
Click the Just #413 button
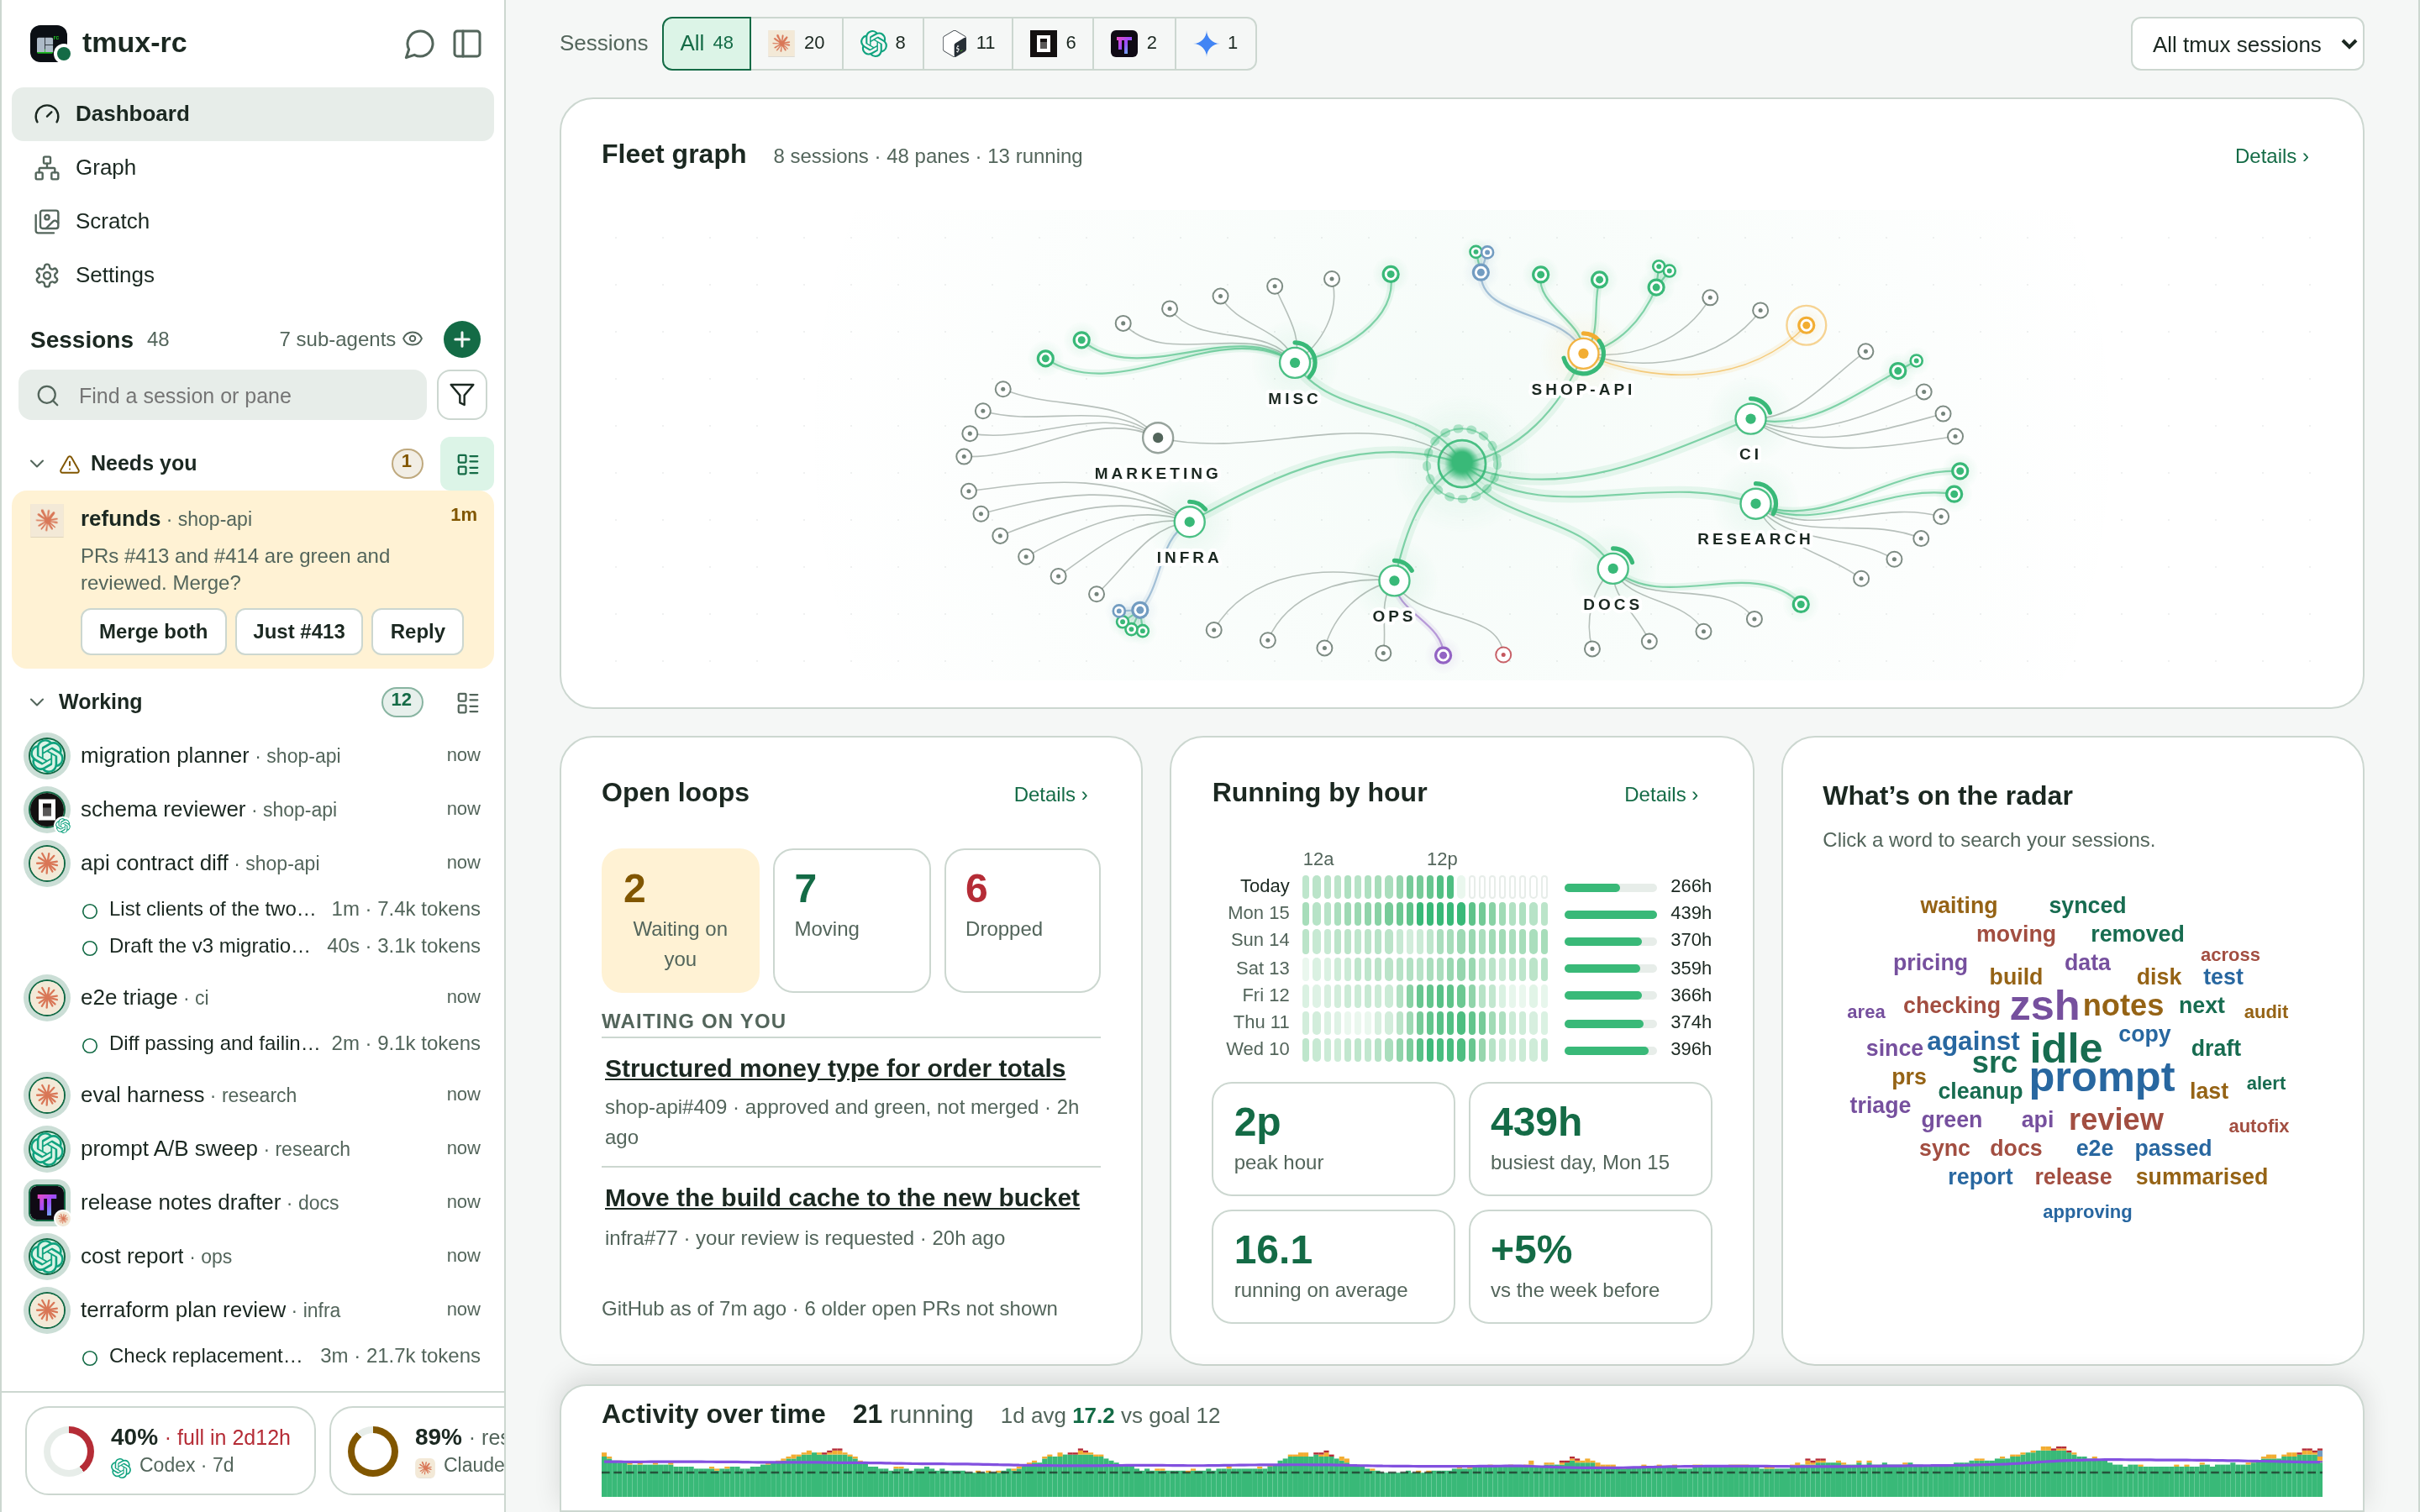coord(299,632)
